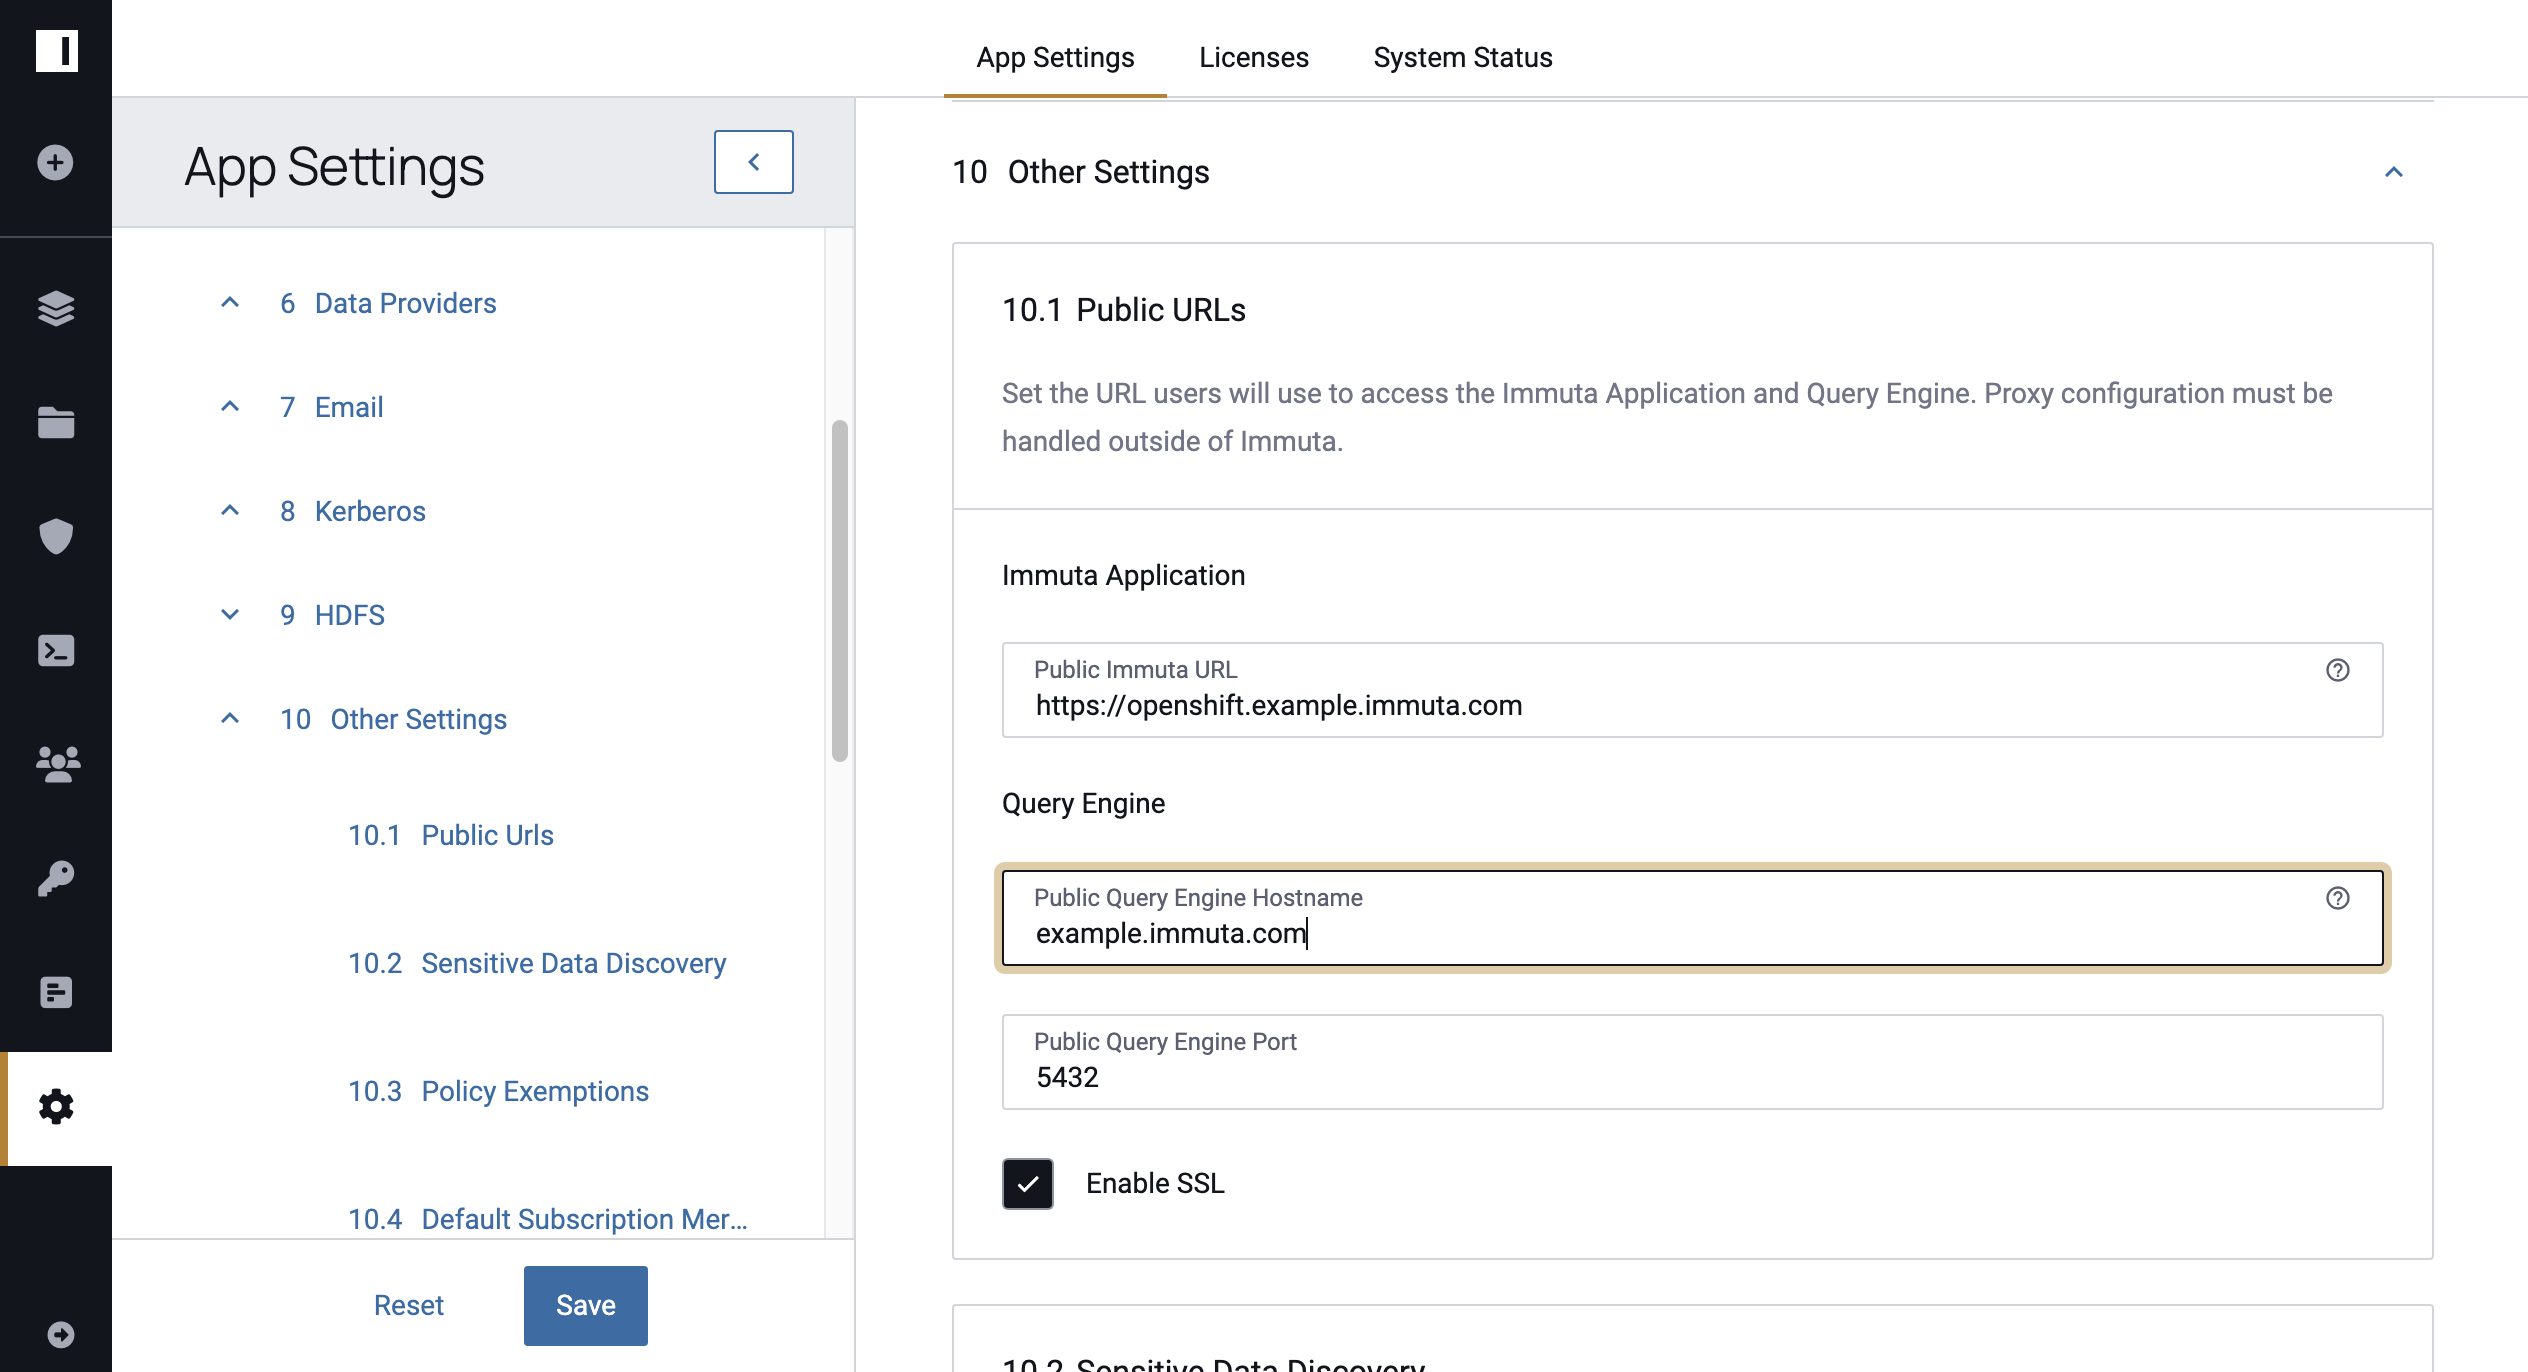Open Data Sources layers icon
This screenshot has width=2528, height=1372.
[56, 308]
